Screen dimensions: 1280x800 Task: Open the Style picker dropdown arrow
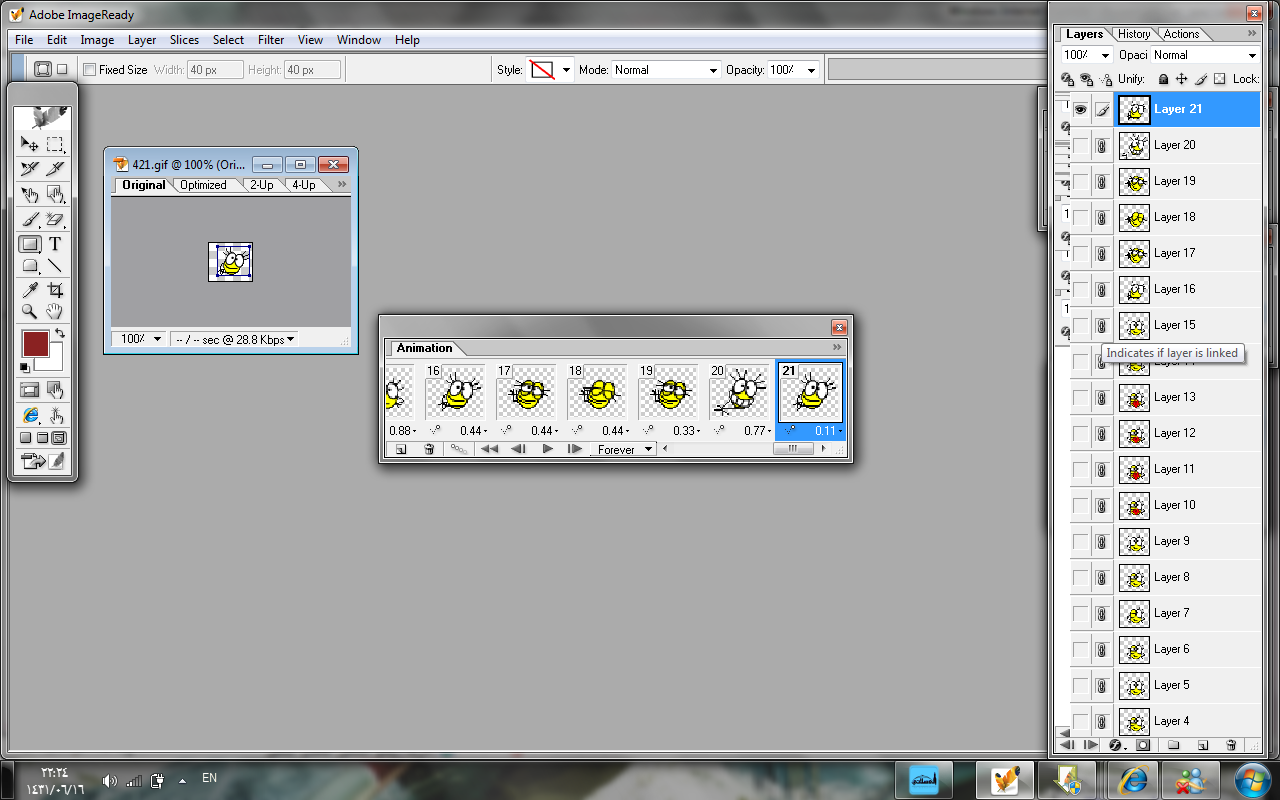pyautogui.click(x=566, y=70)
